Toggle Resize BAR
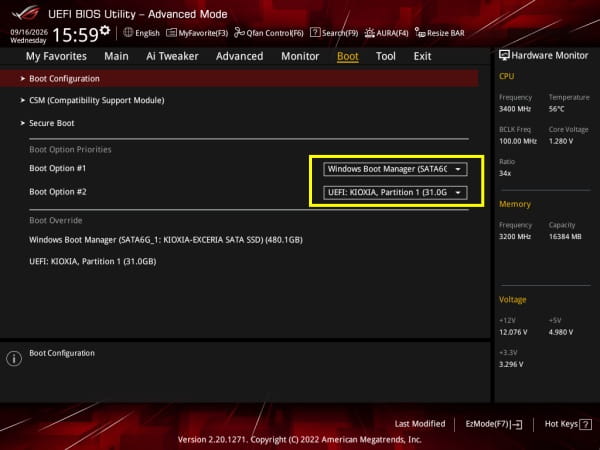Image resolution: width=600 pixels, height=450 pixels. coord(440,33)
